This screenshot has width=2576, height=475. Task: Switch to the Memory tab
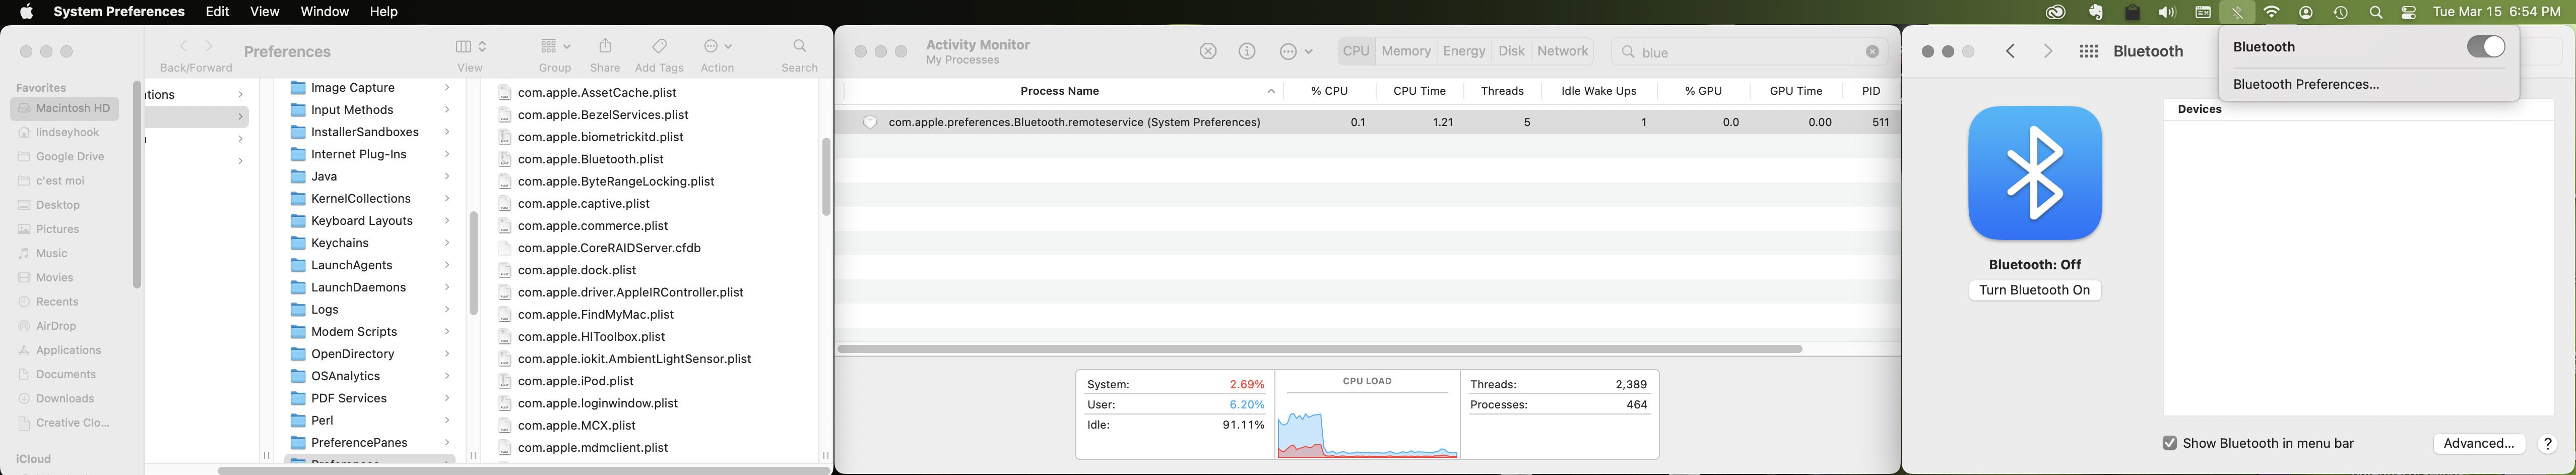[x=1405, y=52]
